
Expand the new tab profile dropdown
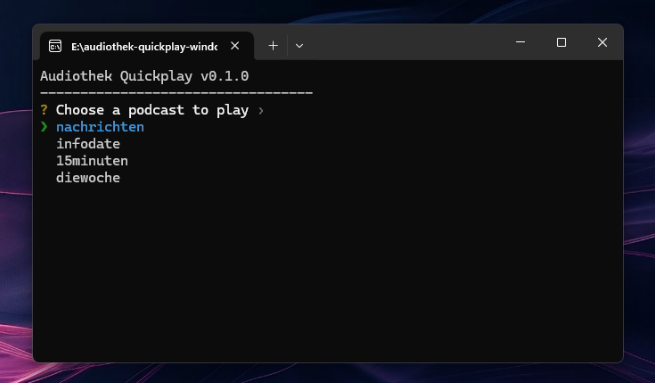tap(299, 46)
